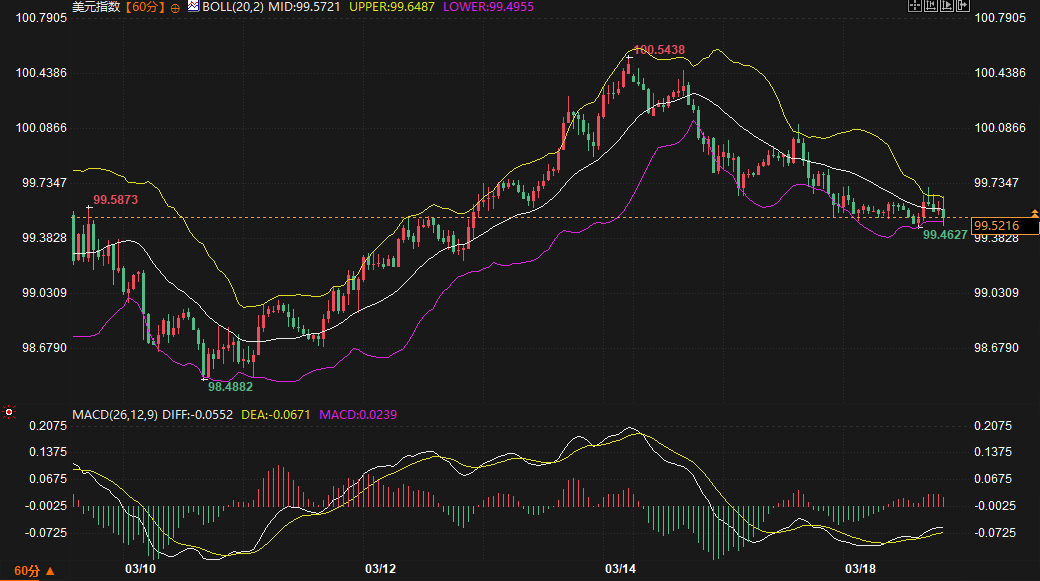Click the export arrow icon at top right

pos(963,6)
